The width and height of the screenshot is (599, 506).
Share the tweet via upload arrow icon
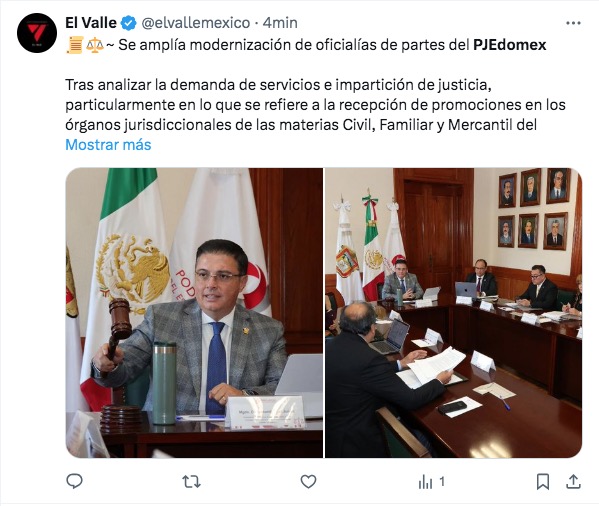point(573,482)
